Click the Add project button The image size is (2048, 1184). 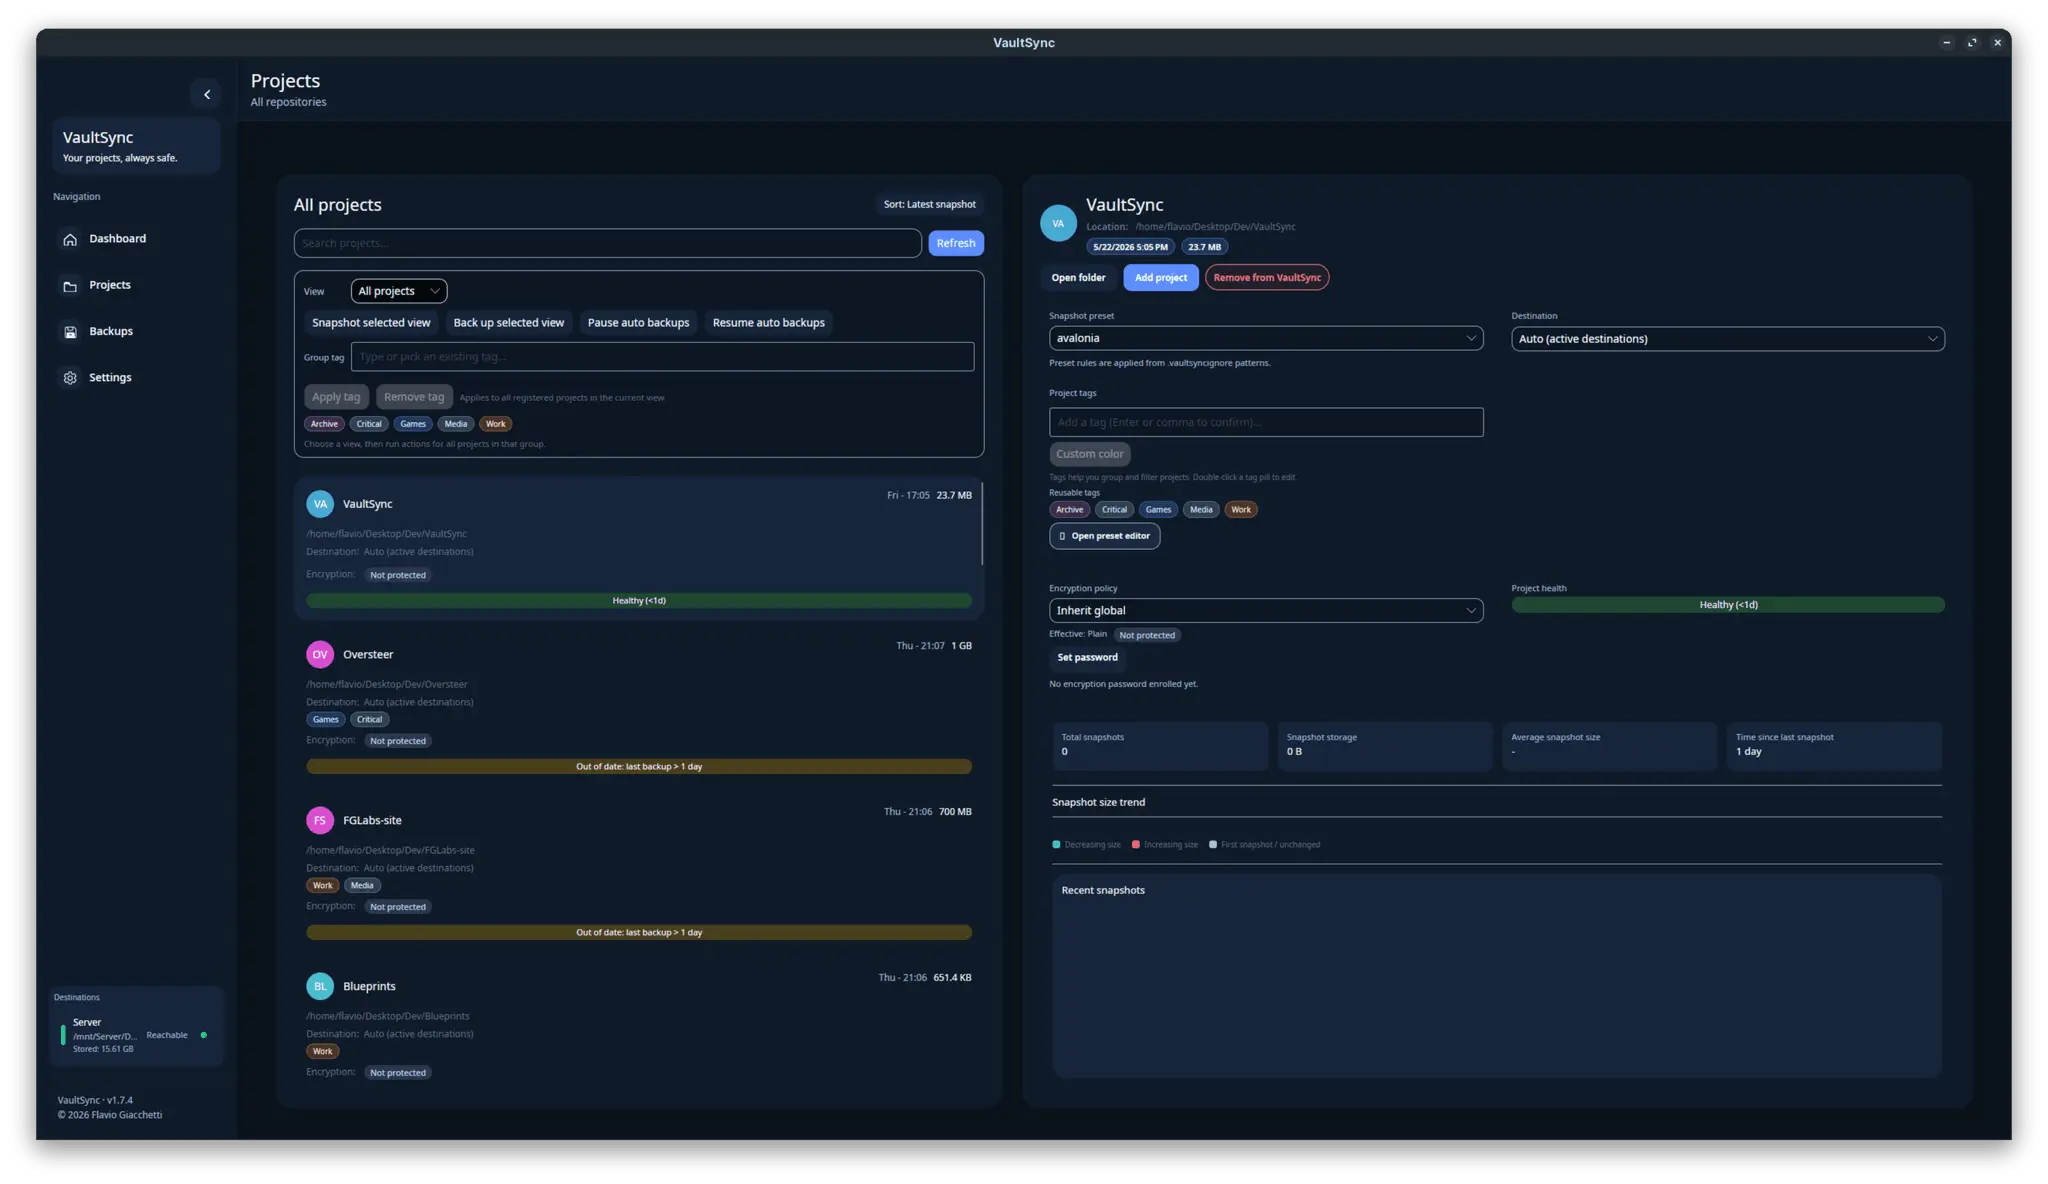tap(1161, 277)
